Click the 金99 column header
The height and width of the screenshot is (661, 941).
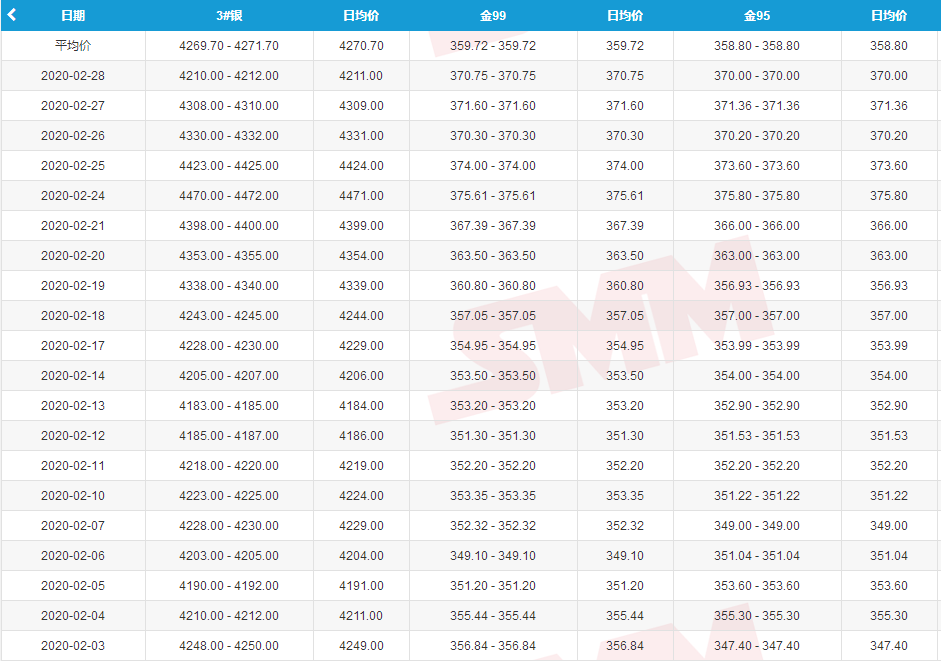(493, 16)
